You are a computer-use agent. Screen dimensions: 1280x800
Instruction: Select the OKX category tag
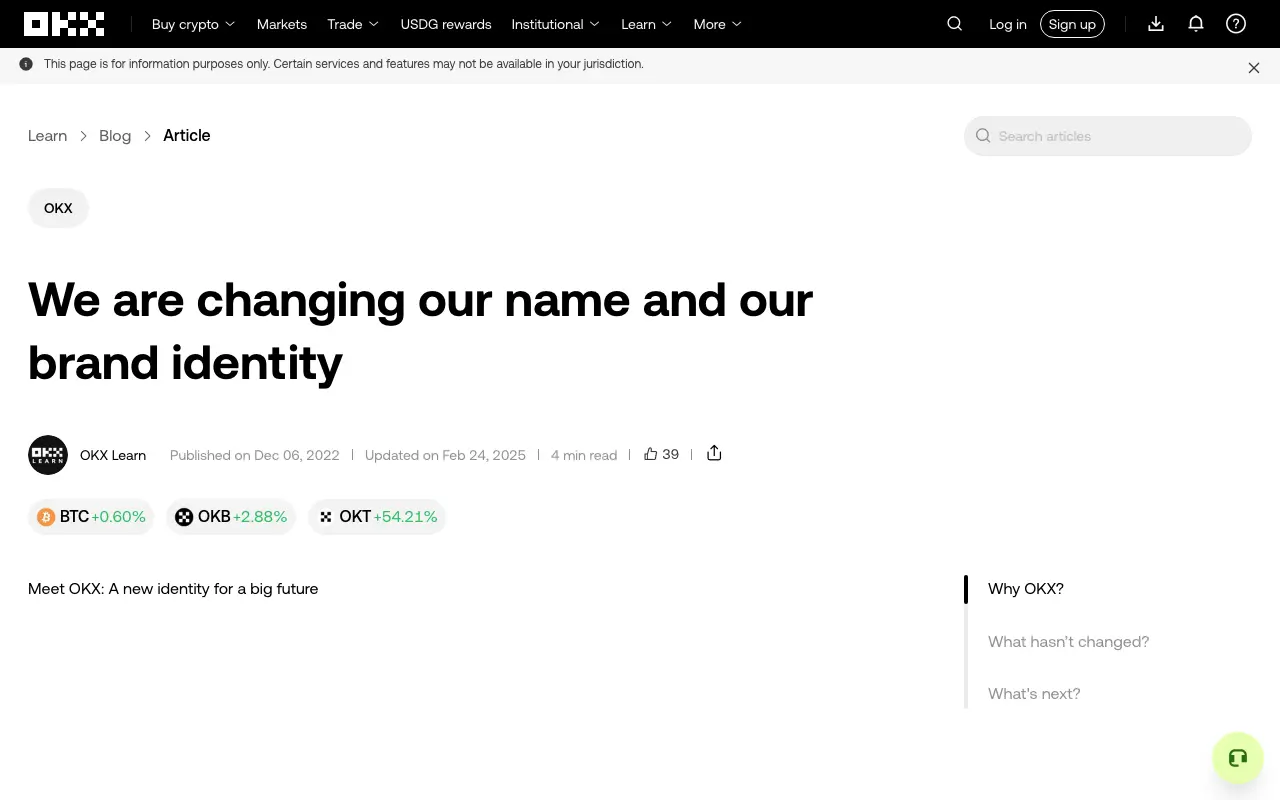tap(58, 208)
